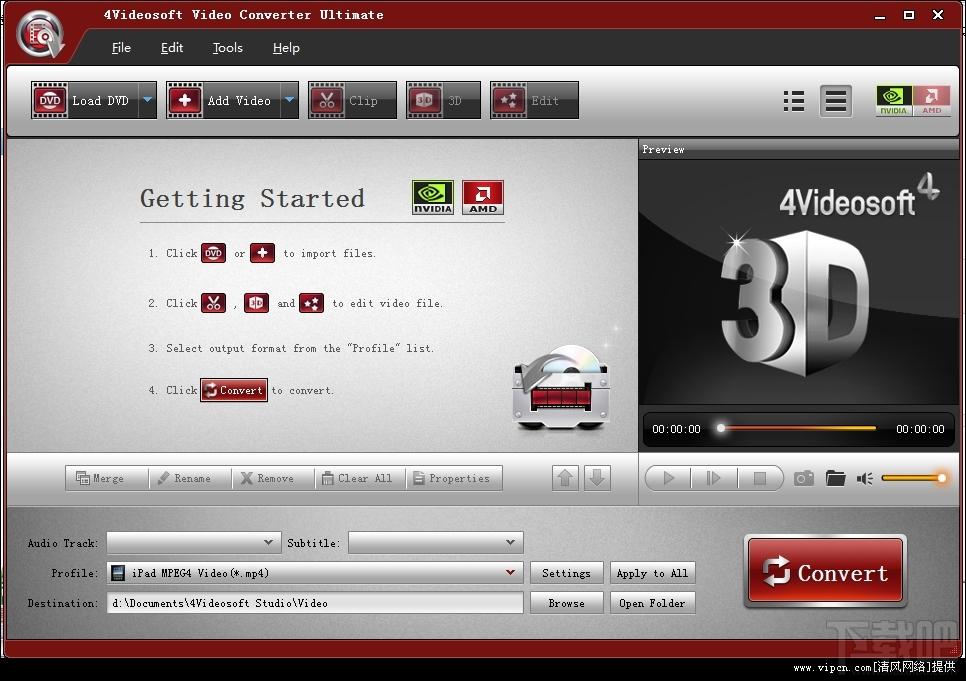Open the Tools menu
Viewport: 966px width, 681px height.
pos(227,48)
